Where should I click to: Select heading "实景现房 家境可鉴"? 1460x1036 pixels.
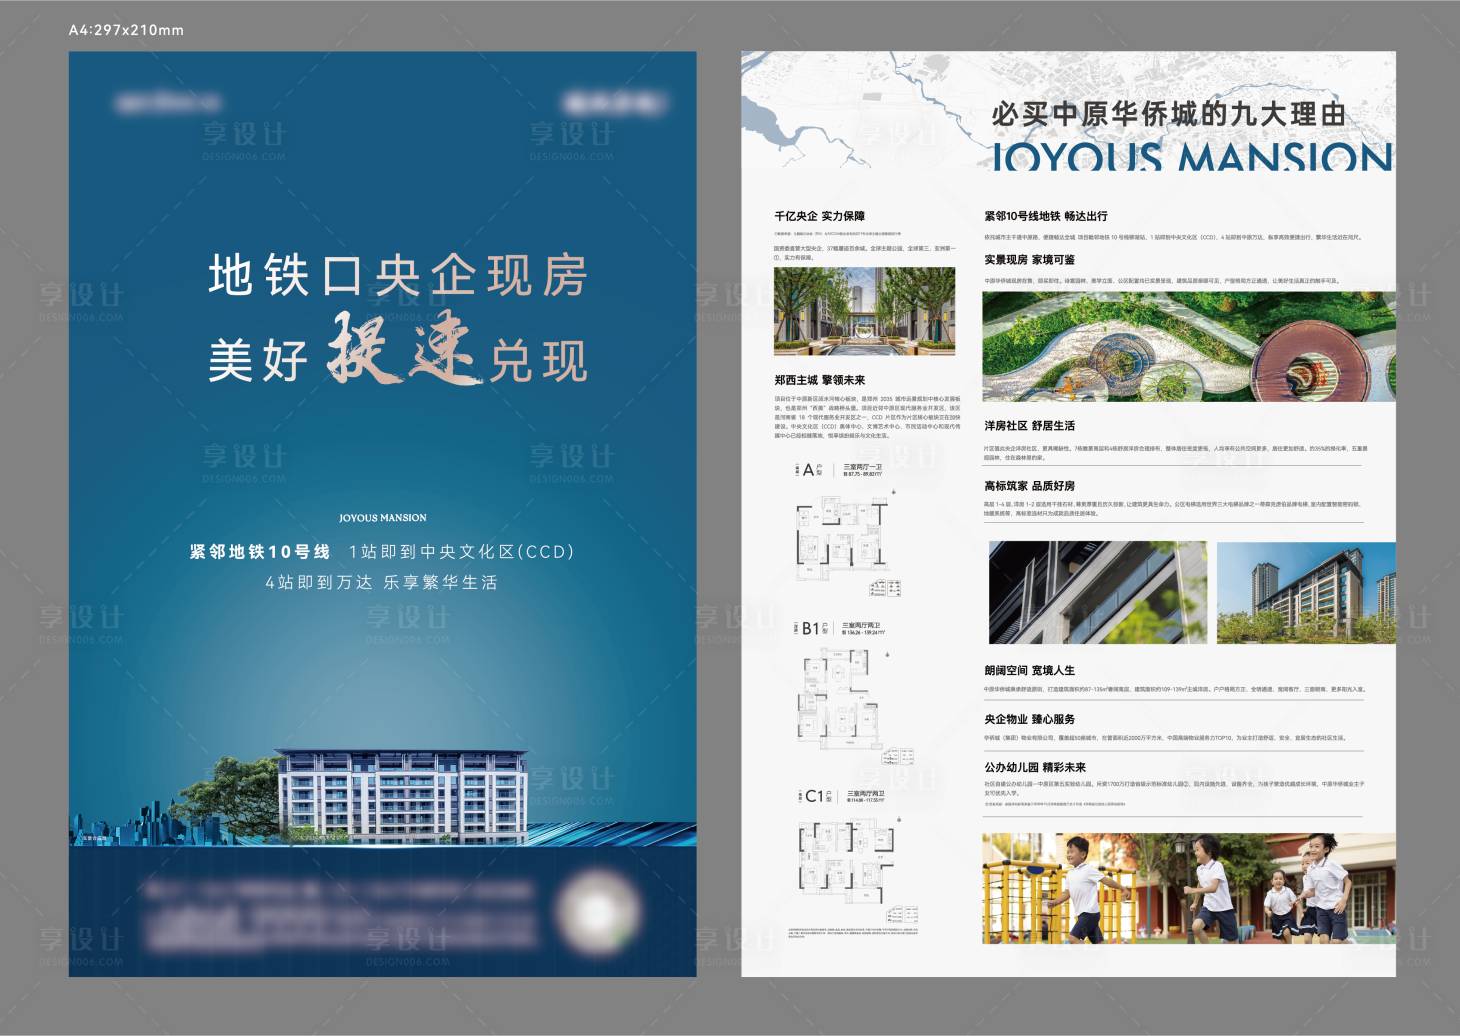click(1029, 260)
